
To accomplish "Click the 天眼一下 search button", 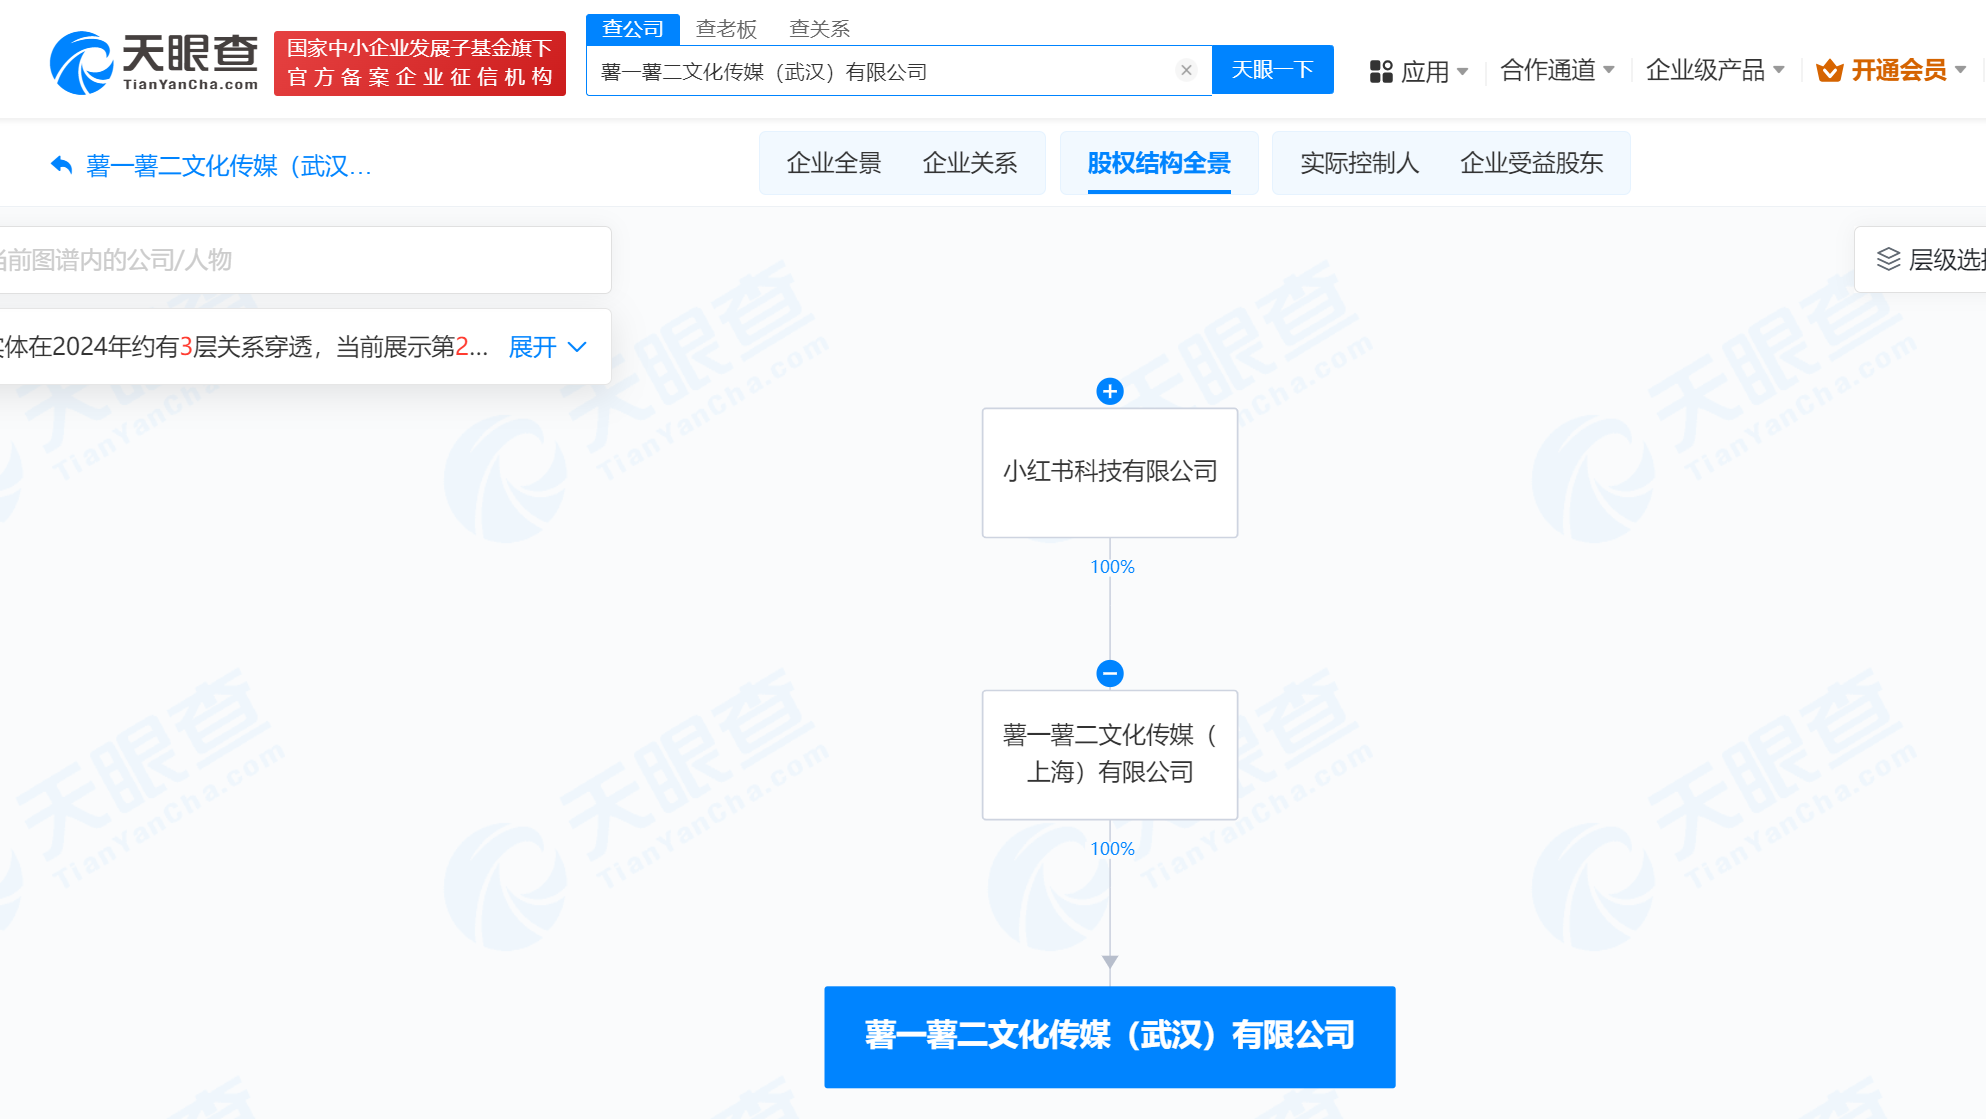I will [x=1272, y=69].
